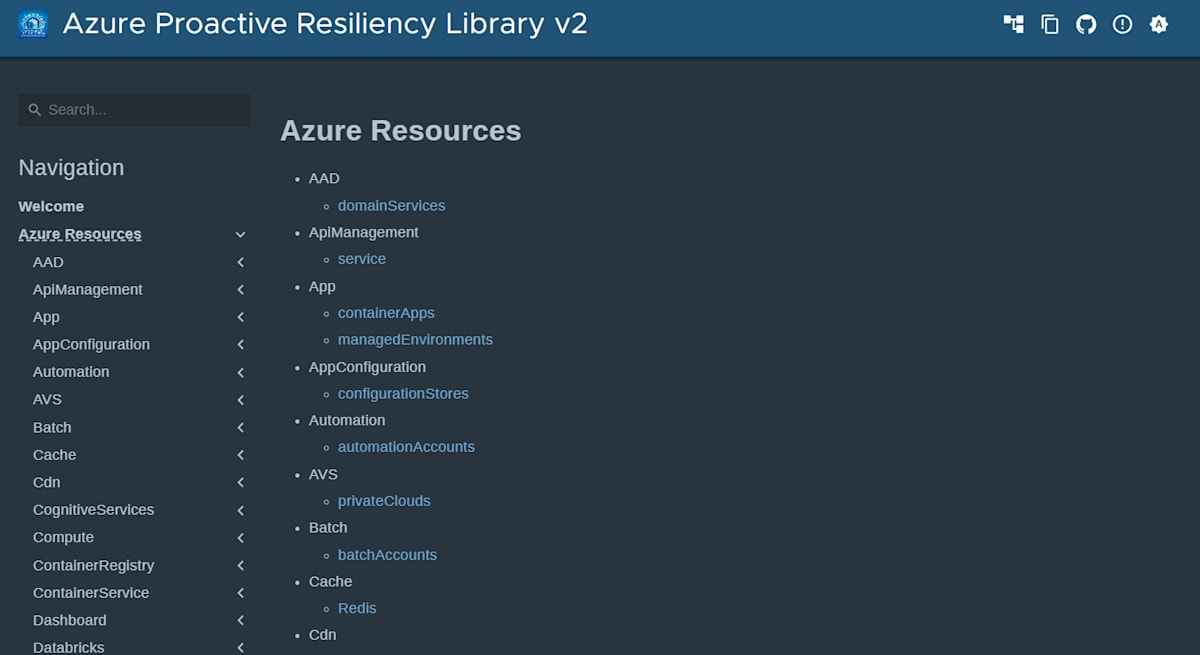This screenshot has height=655, width=1200.
Task: Click the site logo beside the title
Action: pyautogui.click(x=33, y=23)
